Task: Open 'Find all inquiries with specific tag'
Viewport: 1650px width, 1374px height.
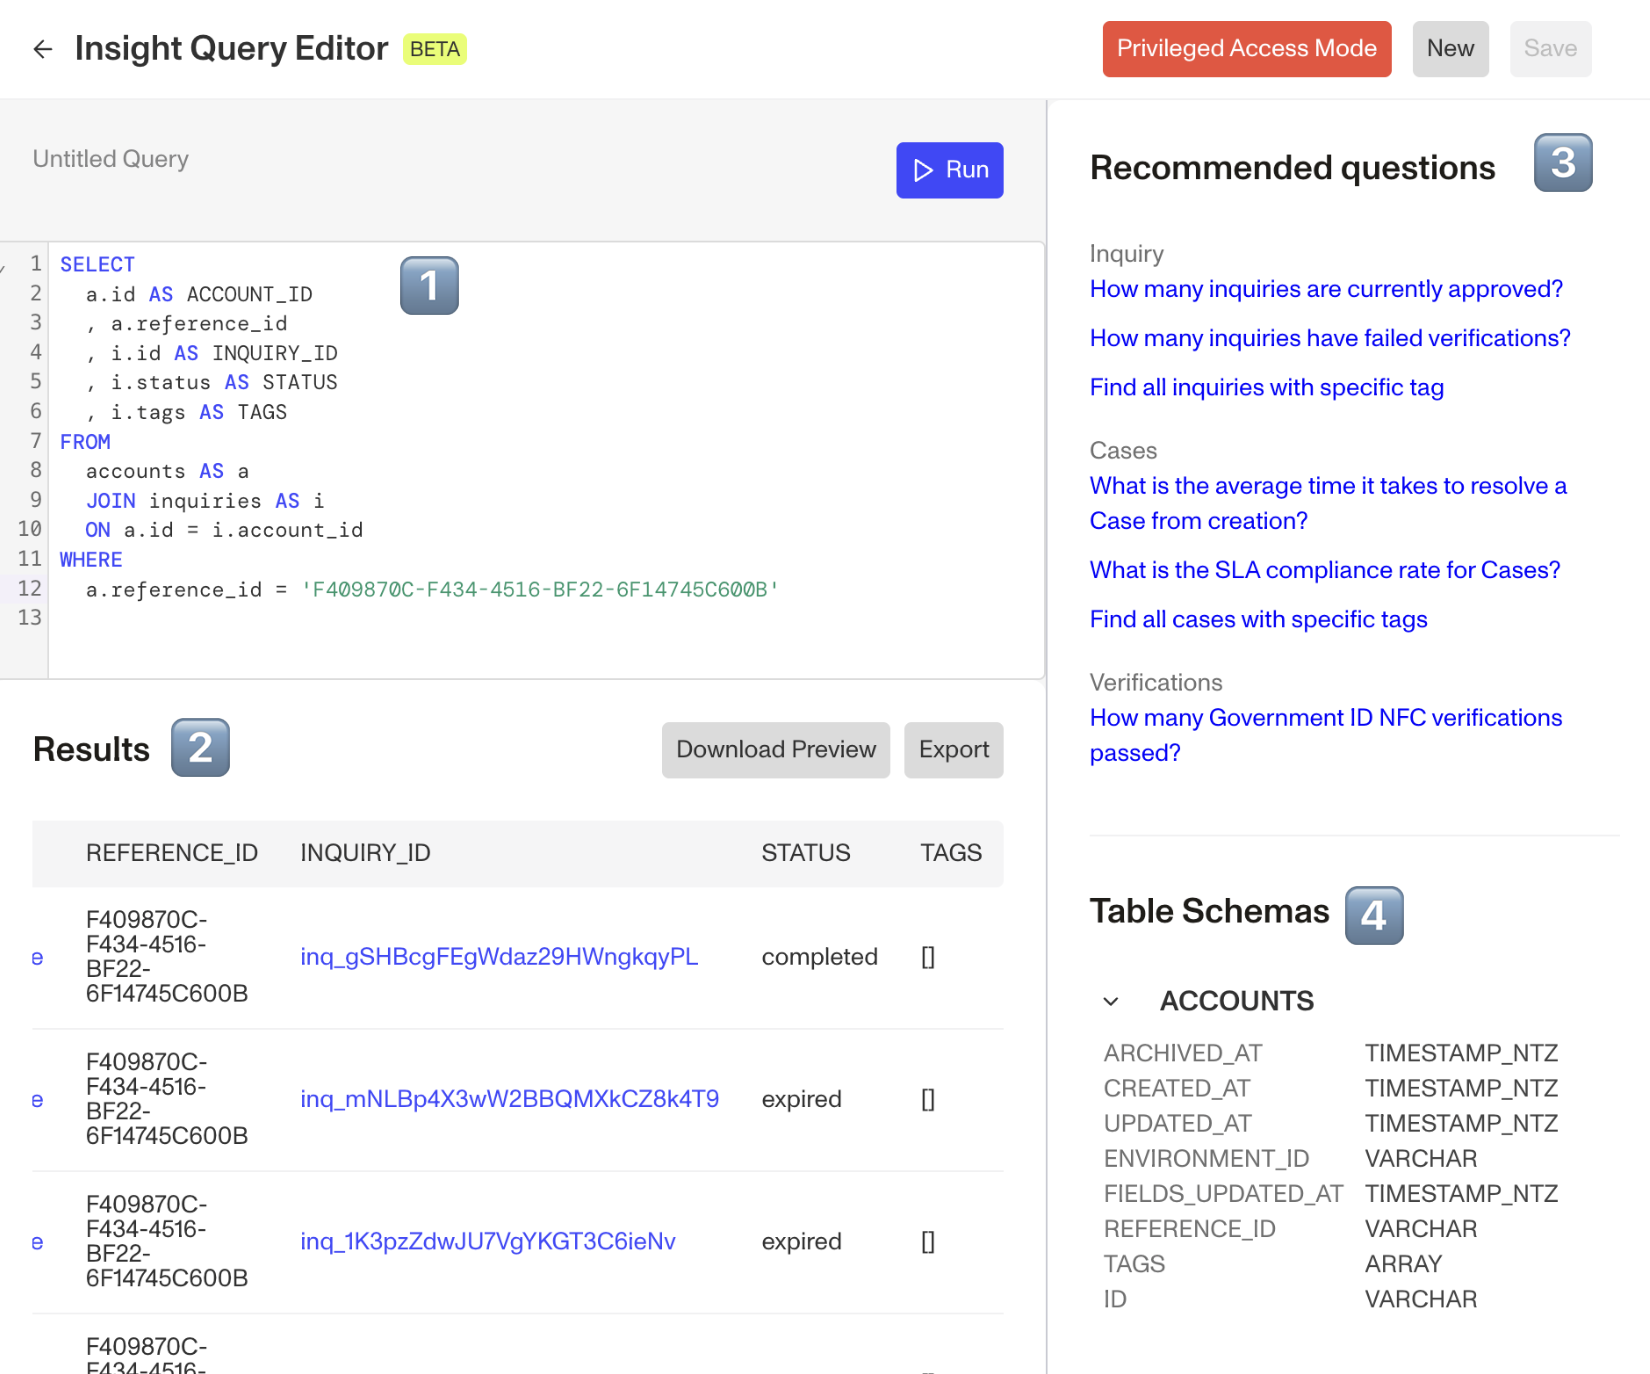Action: click(1267, 387)
